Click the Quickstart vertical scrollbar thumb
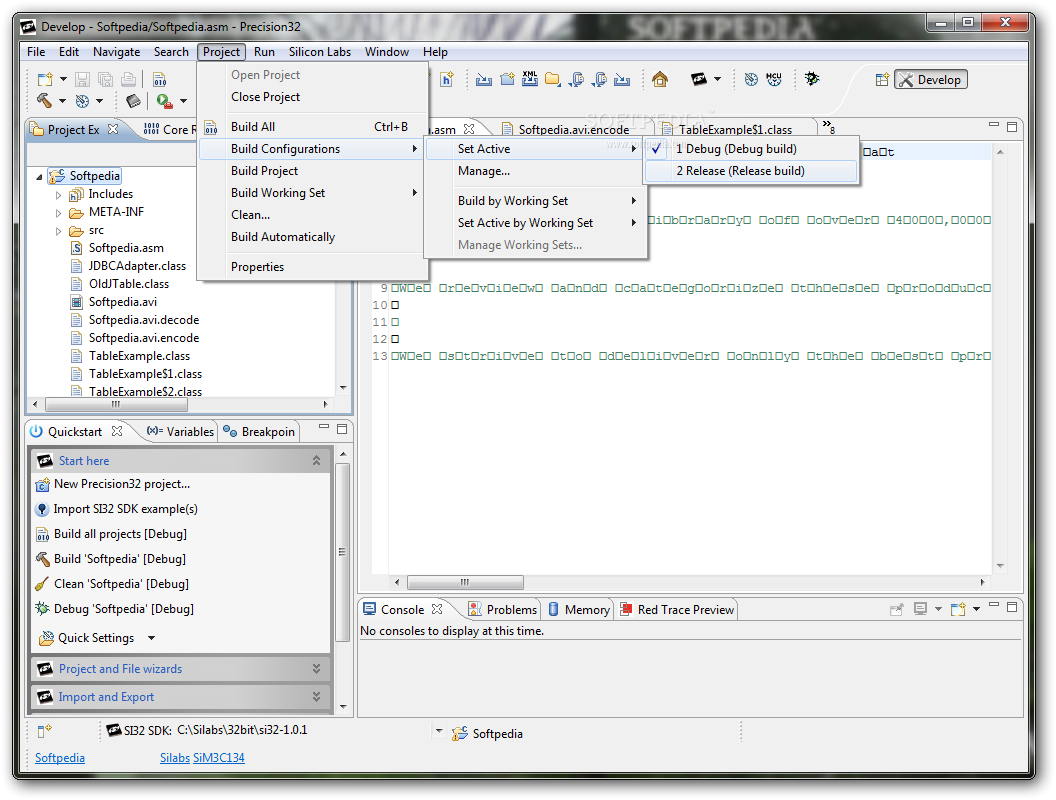The image size is (1056, 800). click(342, 552)
